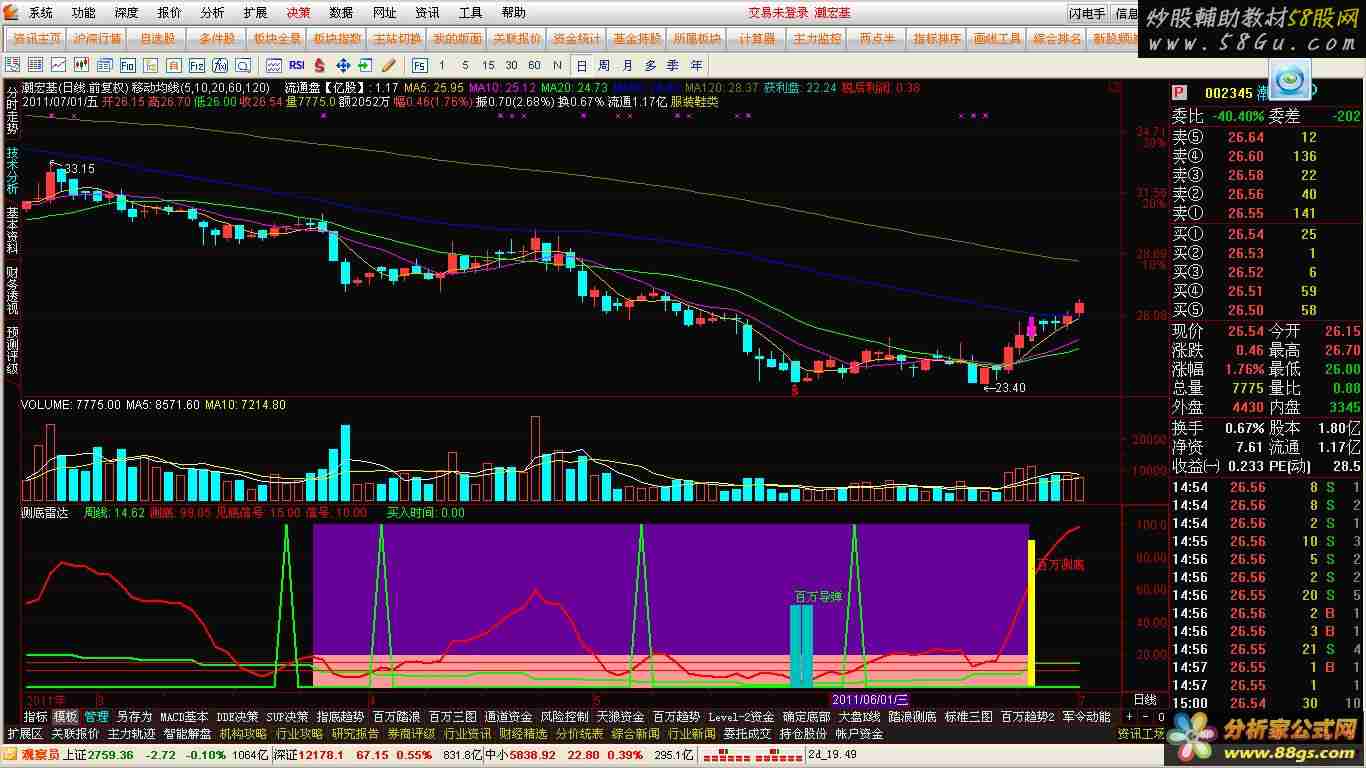1366x768 pixels.
Task: Click the 闪电手 button
Action: [x=1087, y=13]
